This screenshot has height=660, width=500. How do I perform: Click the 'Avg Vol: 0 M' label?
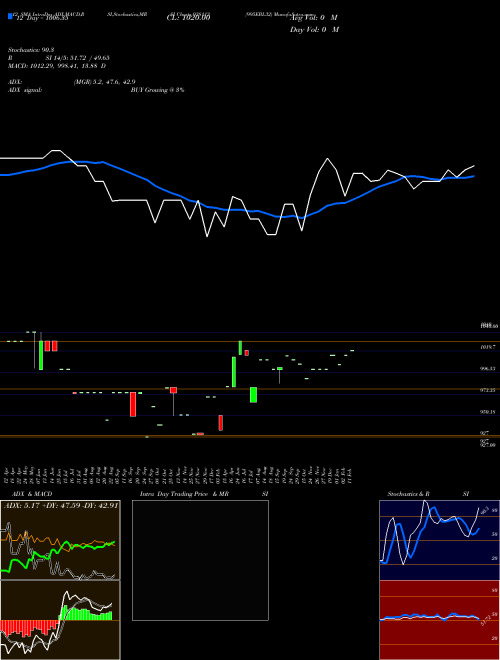[314, 18]
